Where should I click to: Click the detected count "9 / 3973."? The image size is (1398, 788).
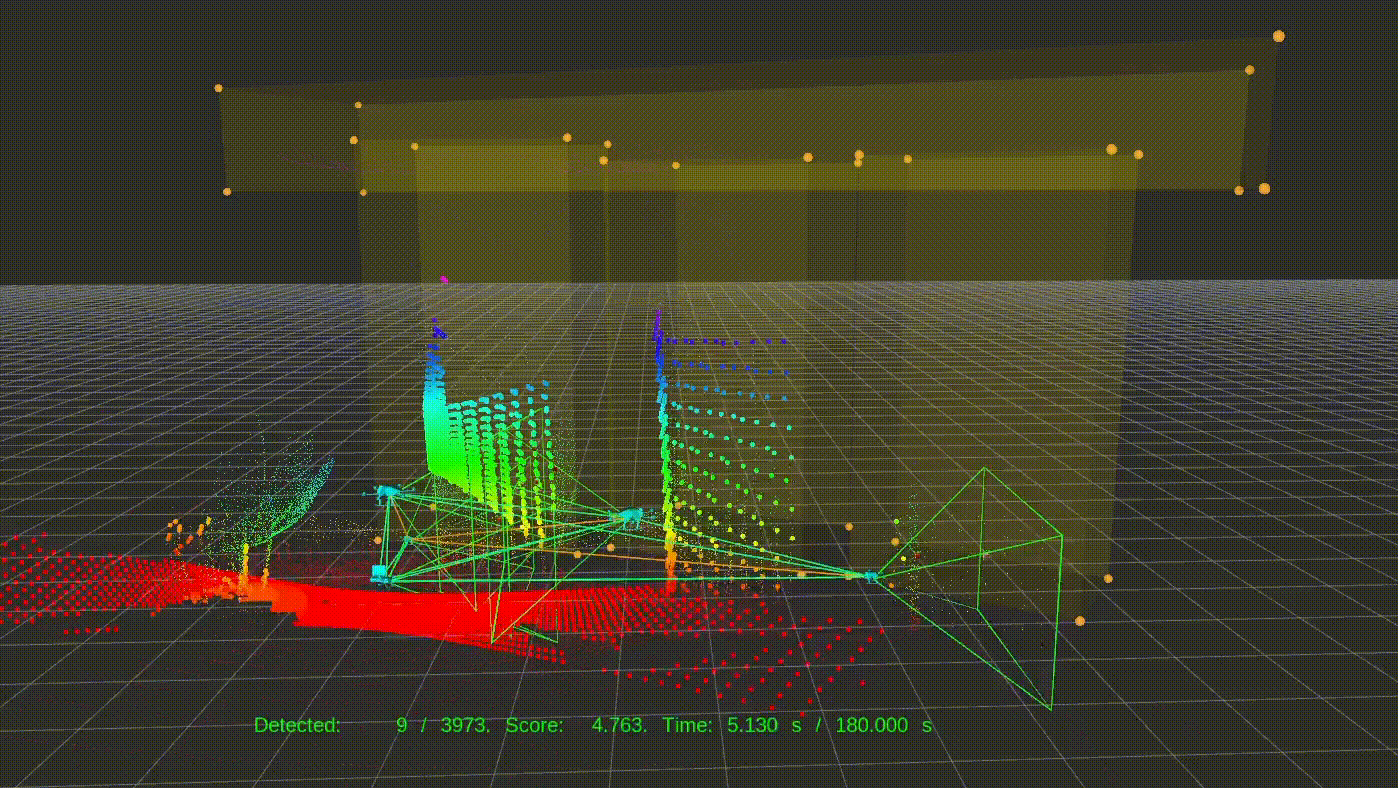pos(443,725)
